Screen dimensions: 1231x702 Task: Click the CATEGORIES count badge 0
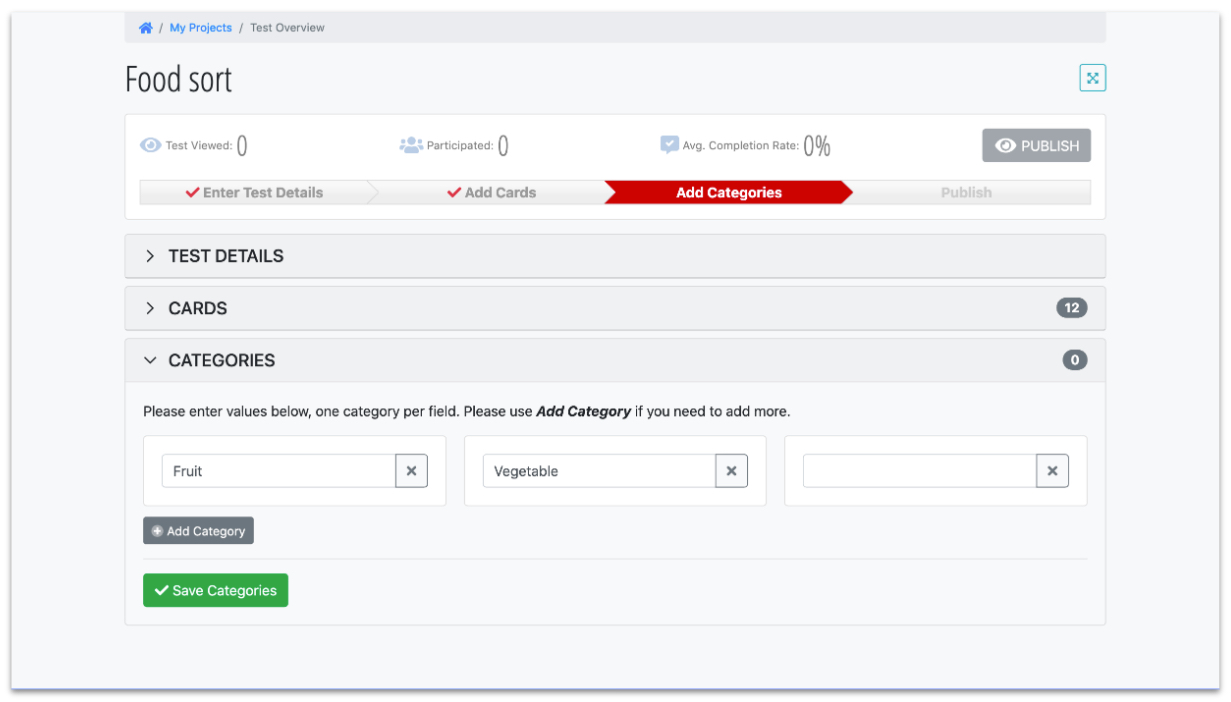click(1075, 360)
